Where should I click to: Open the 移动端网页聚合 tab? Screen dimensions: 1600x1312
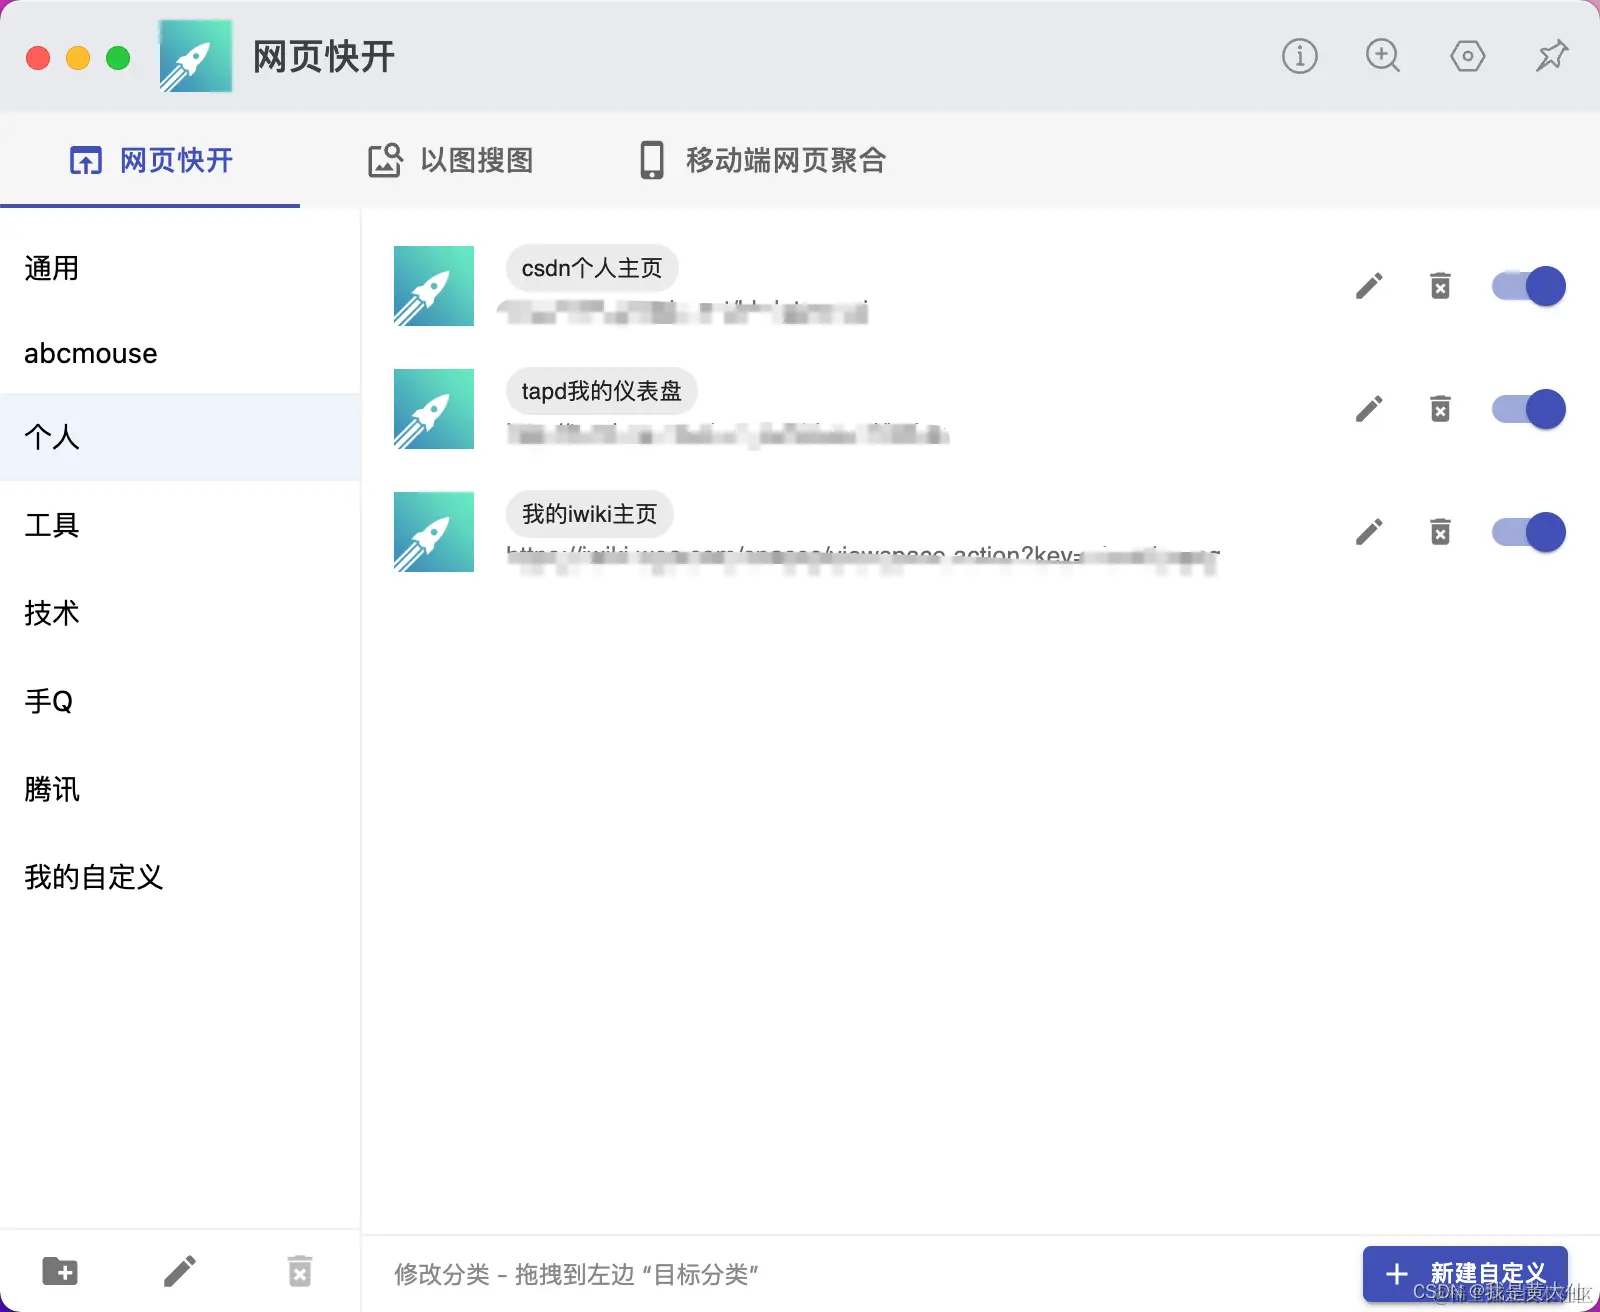point(760,160)
